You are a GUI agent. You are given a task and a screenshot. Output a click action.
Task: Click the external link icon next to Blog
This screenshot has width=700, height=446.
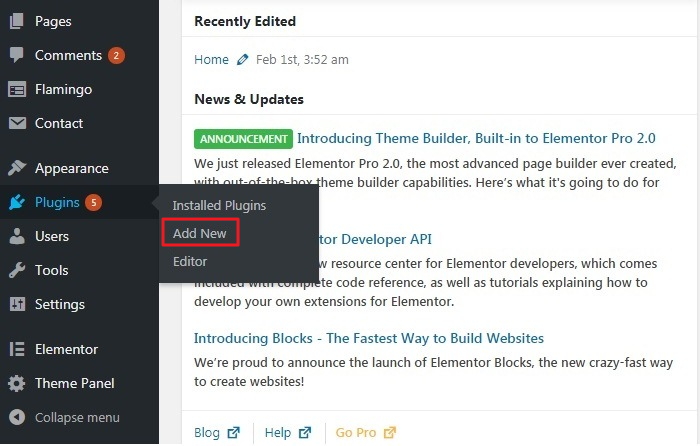(233, 432)
